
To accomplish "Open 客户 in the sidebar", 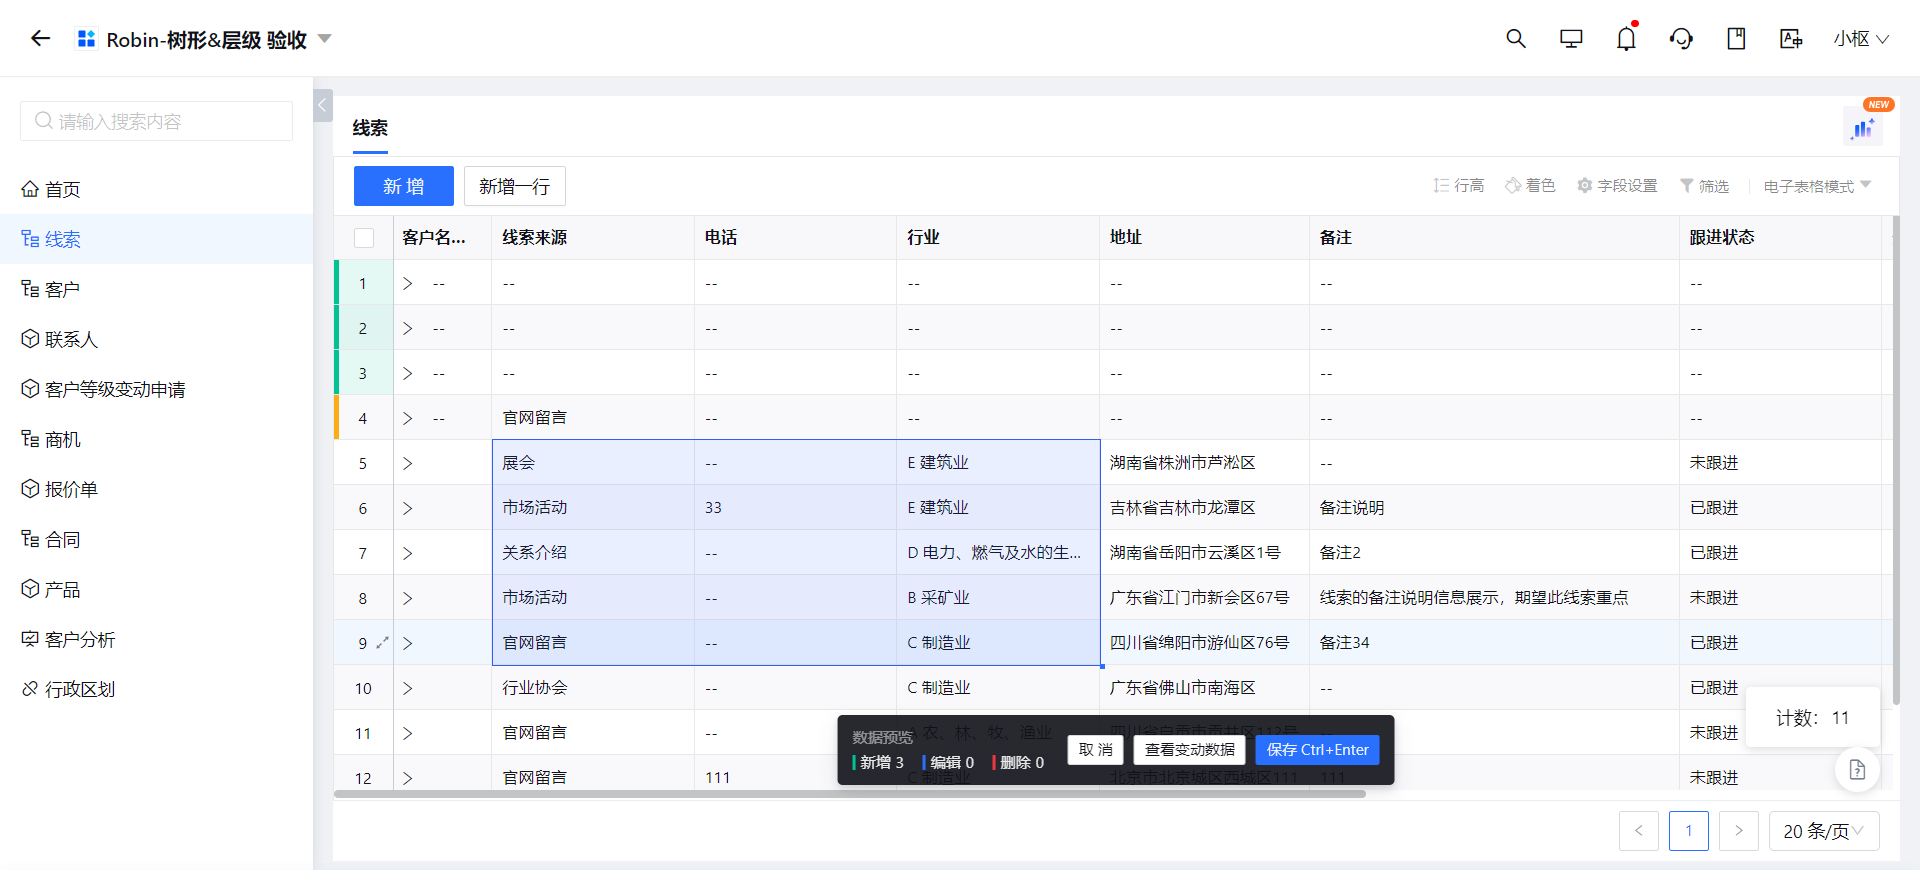I will (156, 289).
